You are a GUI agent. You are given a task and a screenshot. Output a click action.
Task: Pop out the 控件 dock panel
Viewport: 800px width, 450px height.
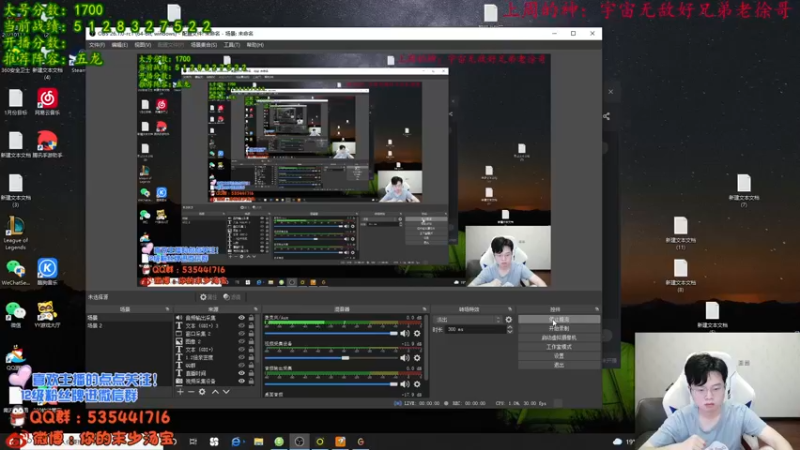[x=596, y=309]
